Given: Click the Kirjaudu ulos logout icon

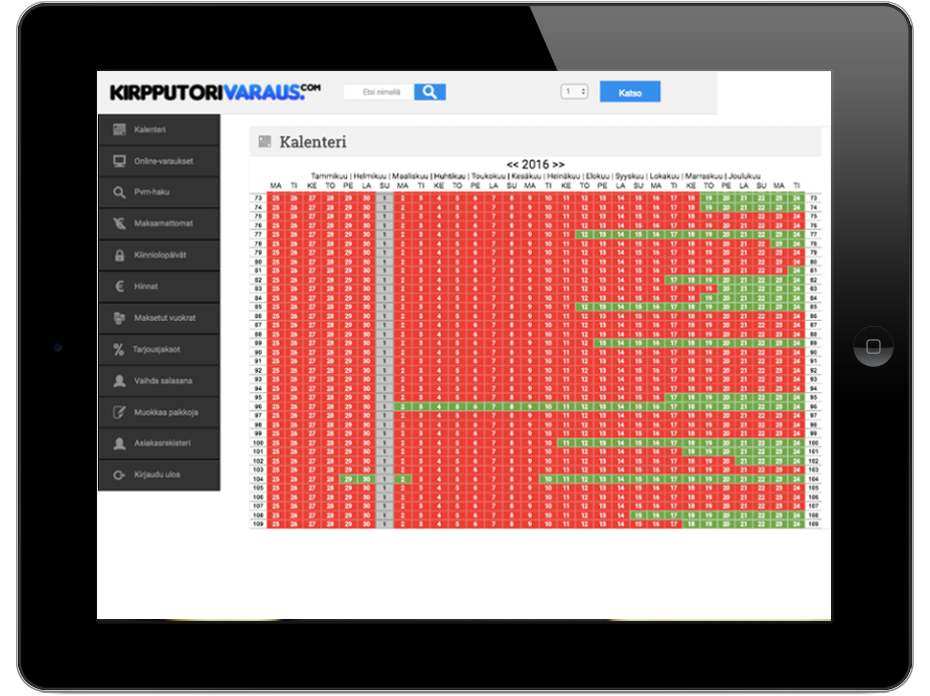Looking at the screenshot, I should tap(119, 475).
